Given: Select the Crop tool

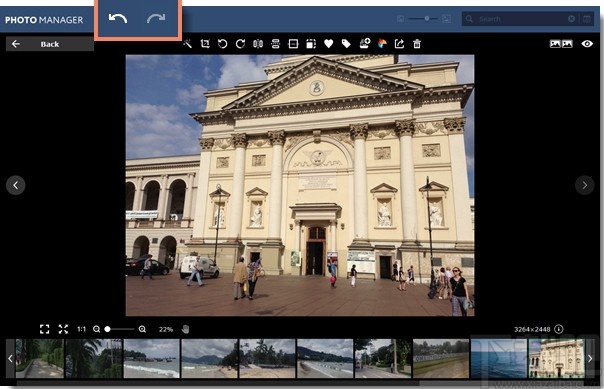Looking at the screenshot, I should [x=205, y=44].
